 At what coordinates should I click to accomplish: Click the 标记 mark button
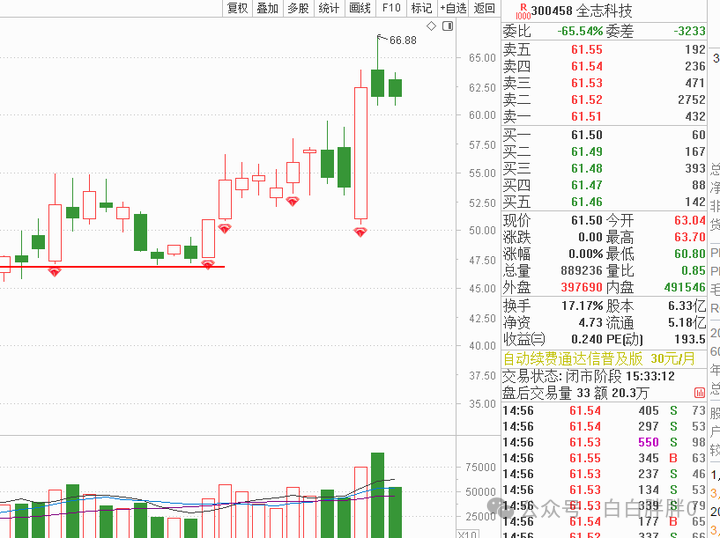tap(422, 8)
